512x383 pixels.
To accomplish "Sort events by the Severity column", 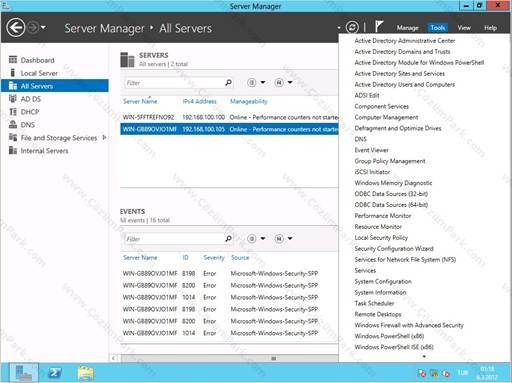I will pyautogui.click(x=214, y=257).
